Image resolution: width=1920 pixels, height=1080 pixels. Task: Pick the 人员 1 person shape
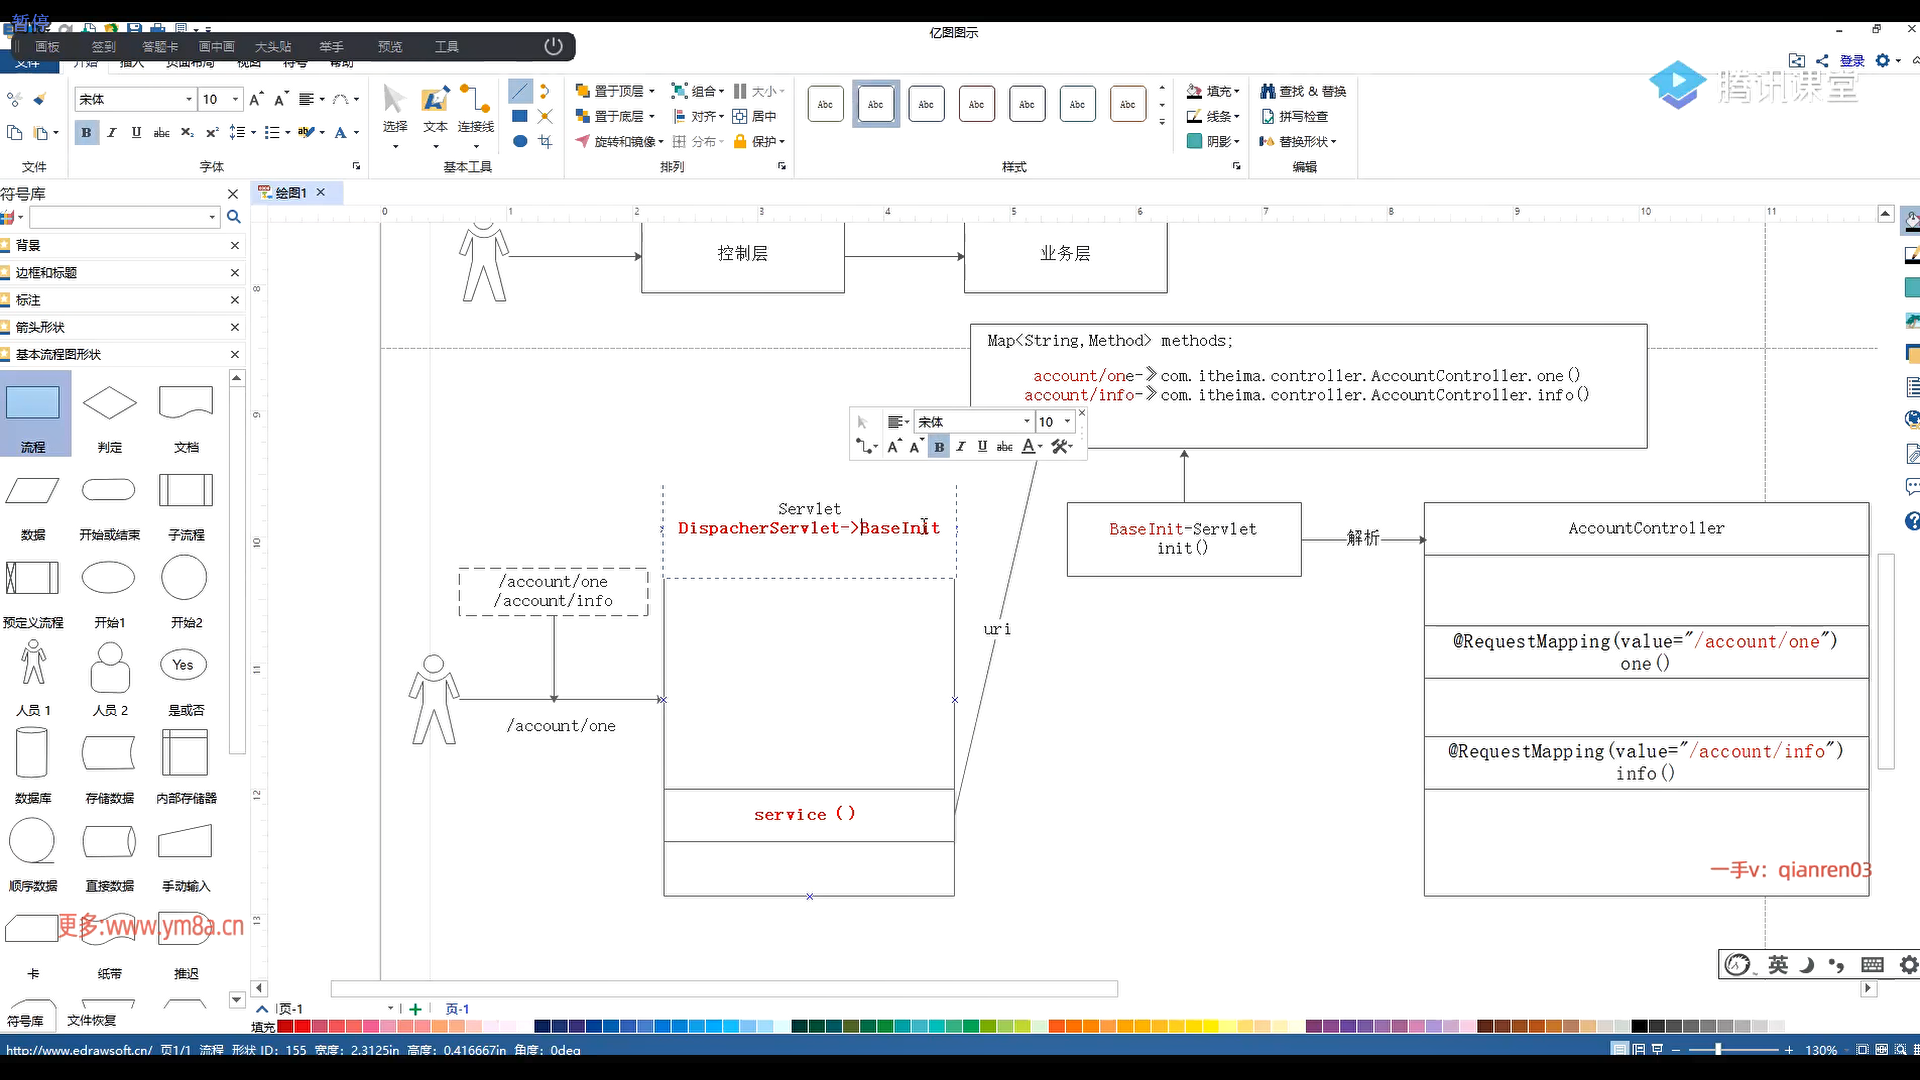coord(33,664)
